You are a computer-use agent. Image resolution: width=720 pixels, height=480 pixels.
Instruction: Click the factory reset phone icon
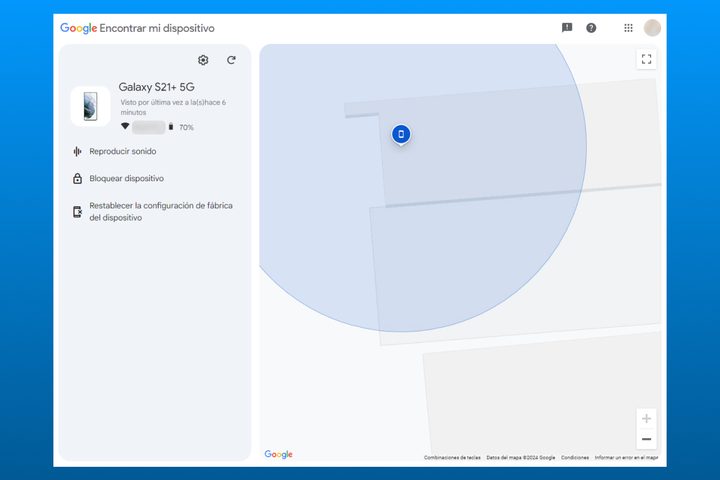pos(78,212)
